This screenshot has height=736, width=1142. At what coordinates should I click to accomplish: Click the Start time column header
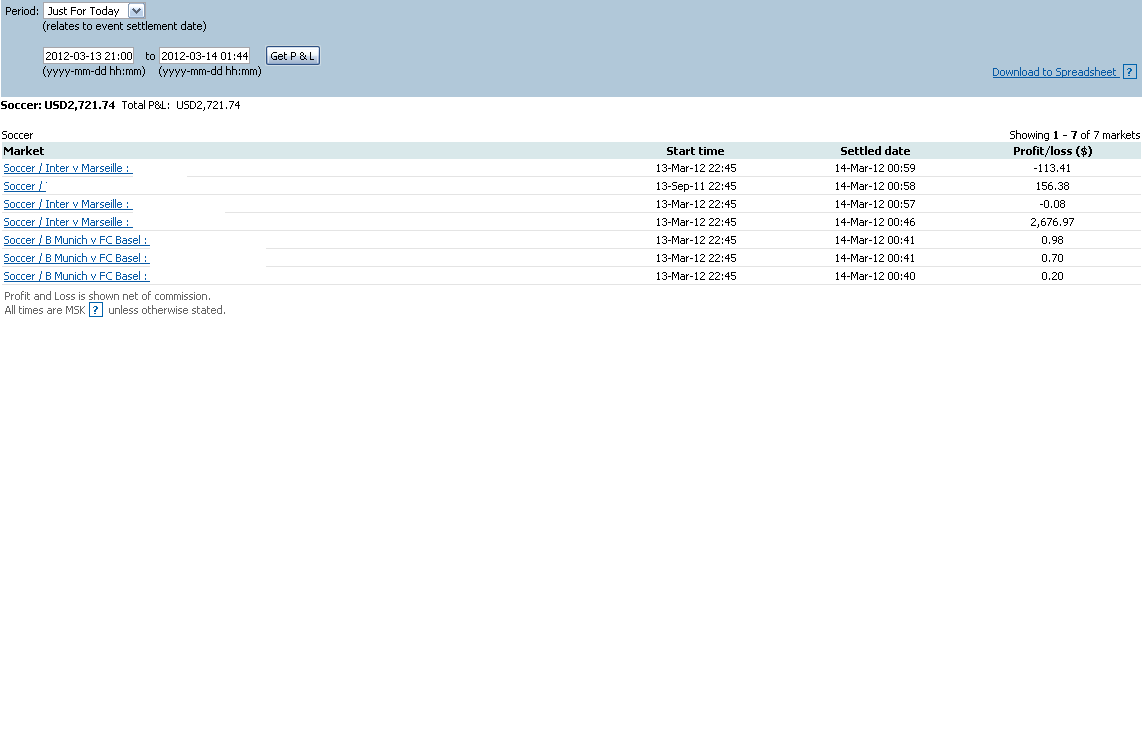[x=696, y=151]
